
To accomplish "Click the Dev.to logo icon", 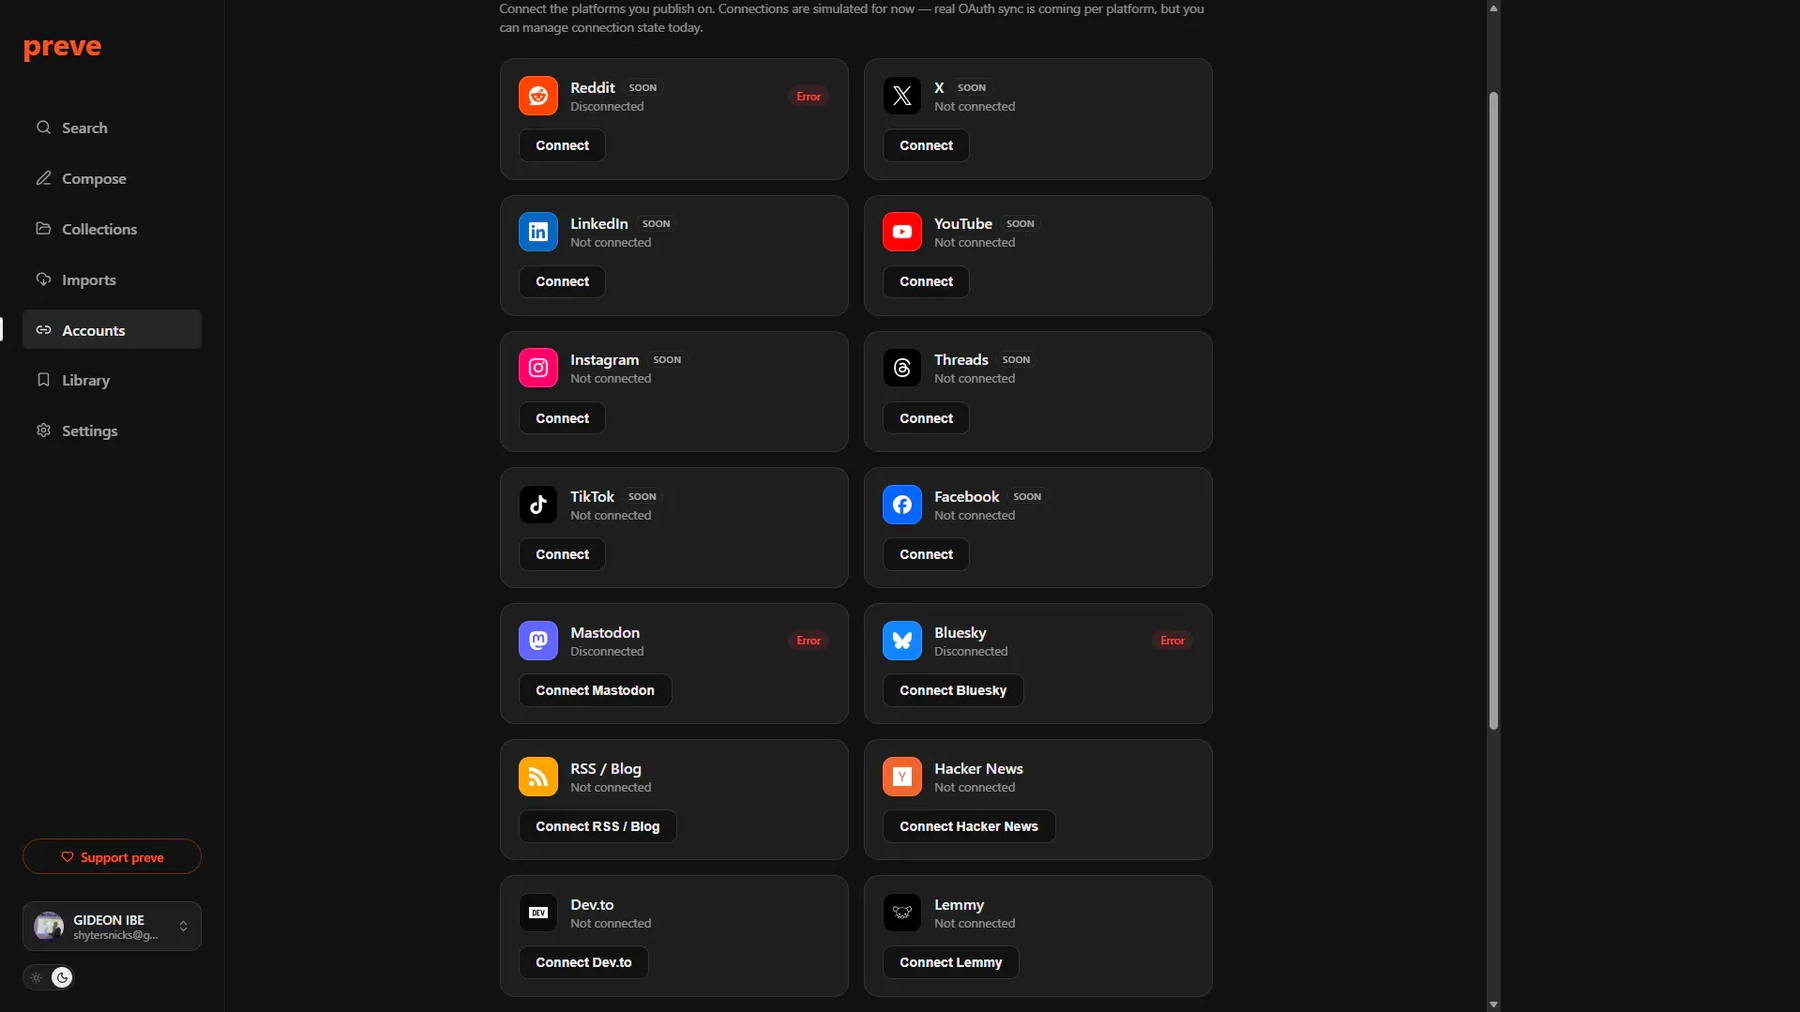I will click(538, 913).
